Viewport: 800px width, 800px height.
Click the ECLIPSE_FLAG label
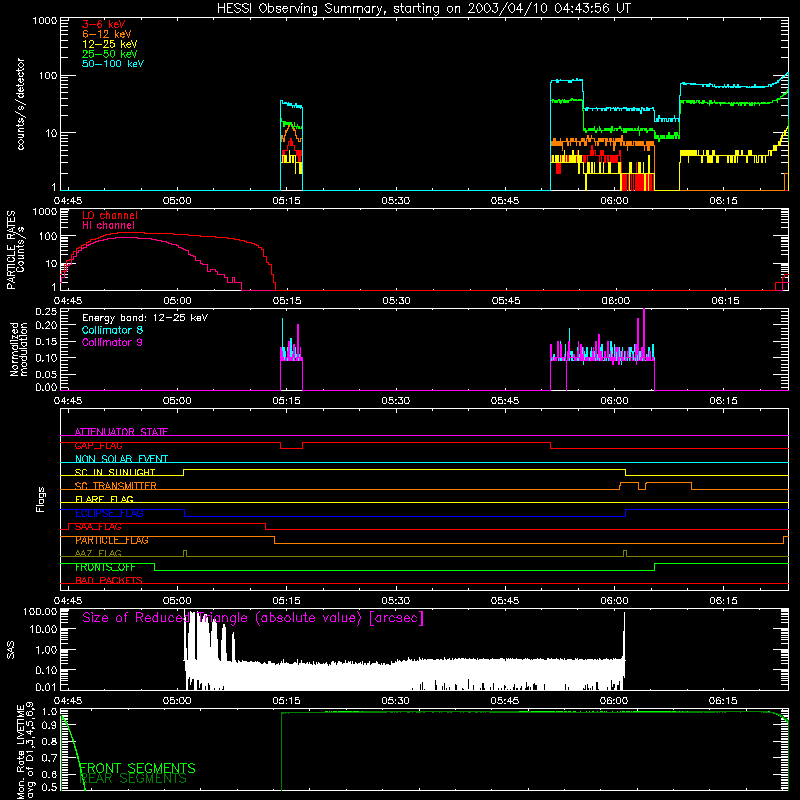point(109,513)
